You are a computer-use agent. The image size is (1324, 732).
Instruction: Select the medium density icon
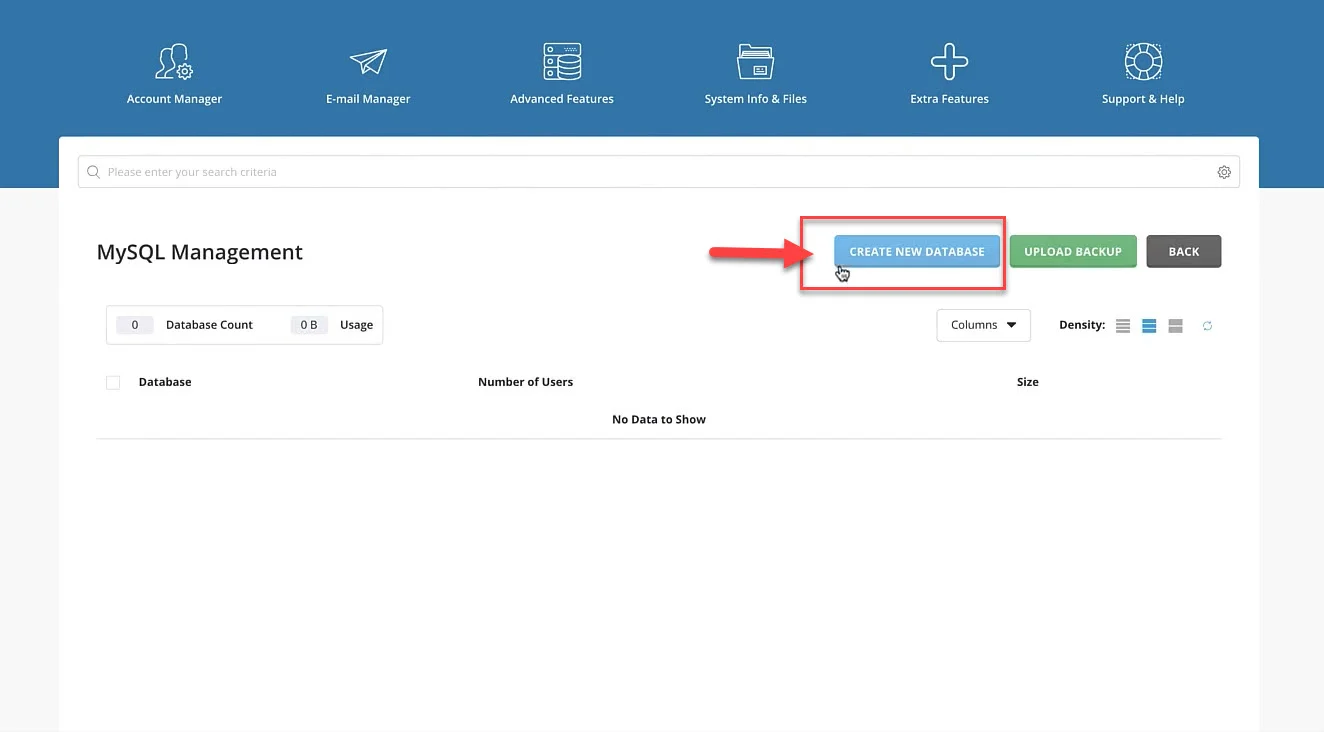pos(1149,326)
